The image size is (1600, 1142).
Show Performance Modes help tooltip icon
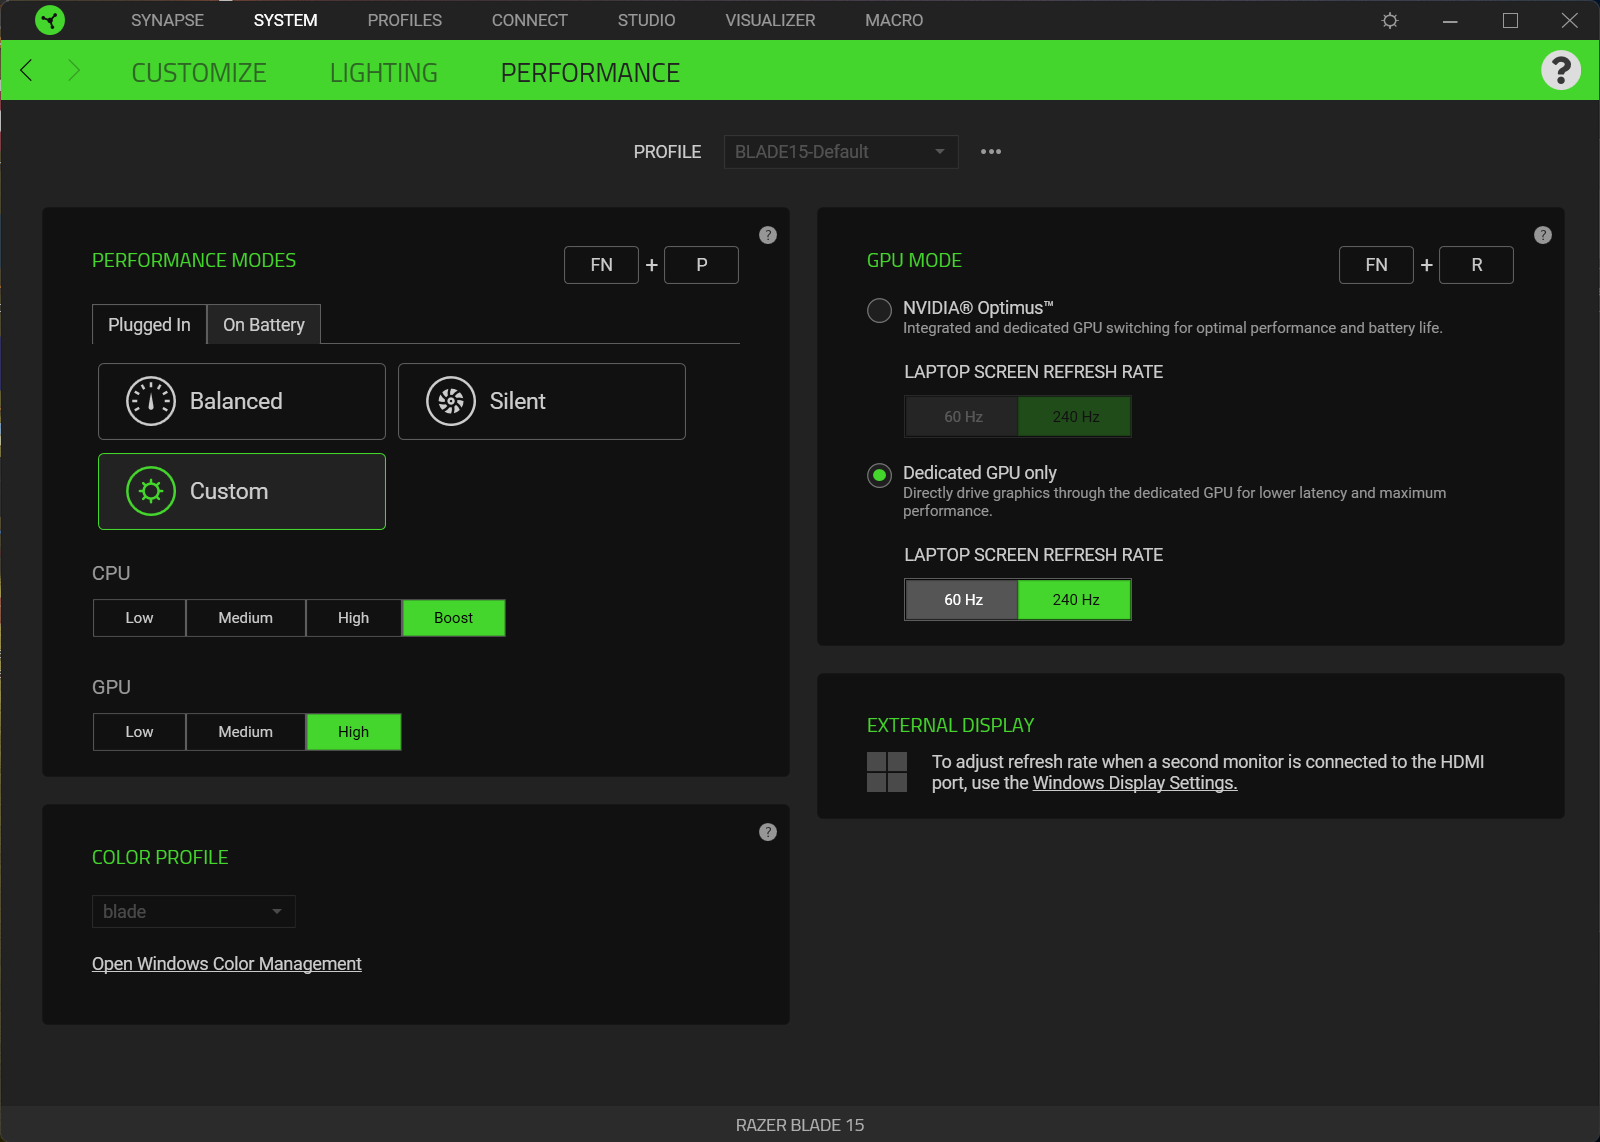pos(768,235)
